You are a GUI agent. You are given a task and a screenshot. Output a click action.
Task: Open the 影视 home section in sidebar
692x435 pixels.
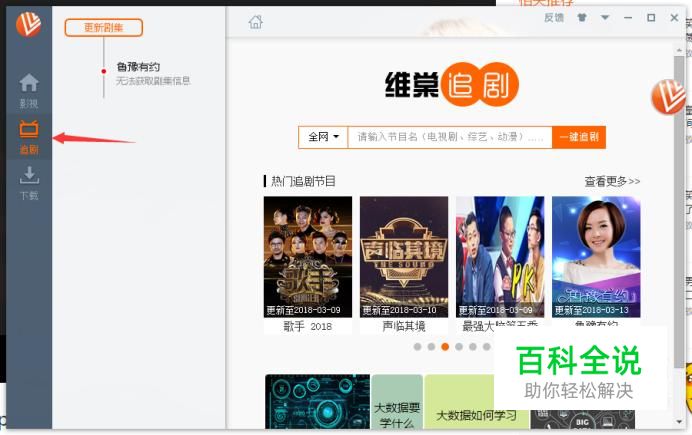point(29,90)
